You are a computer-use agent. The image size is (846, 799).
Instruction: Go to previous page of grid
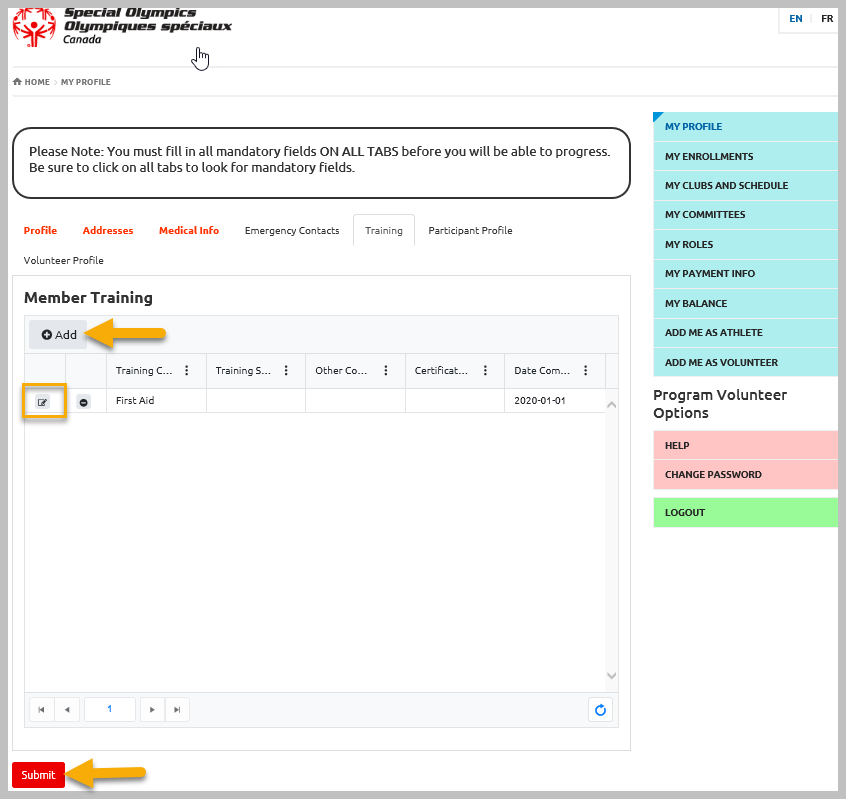tap(67, 709)
